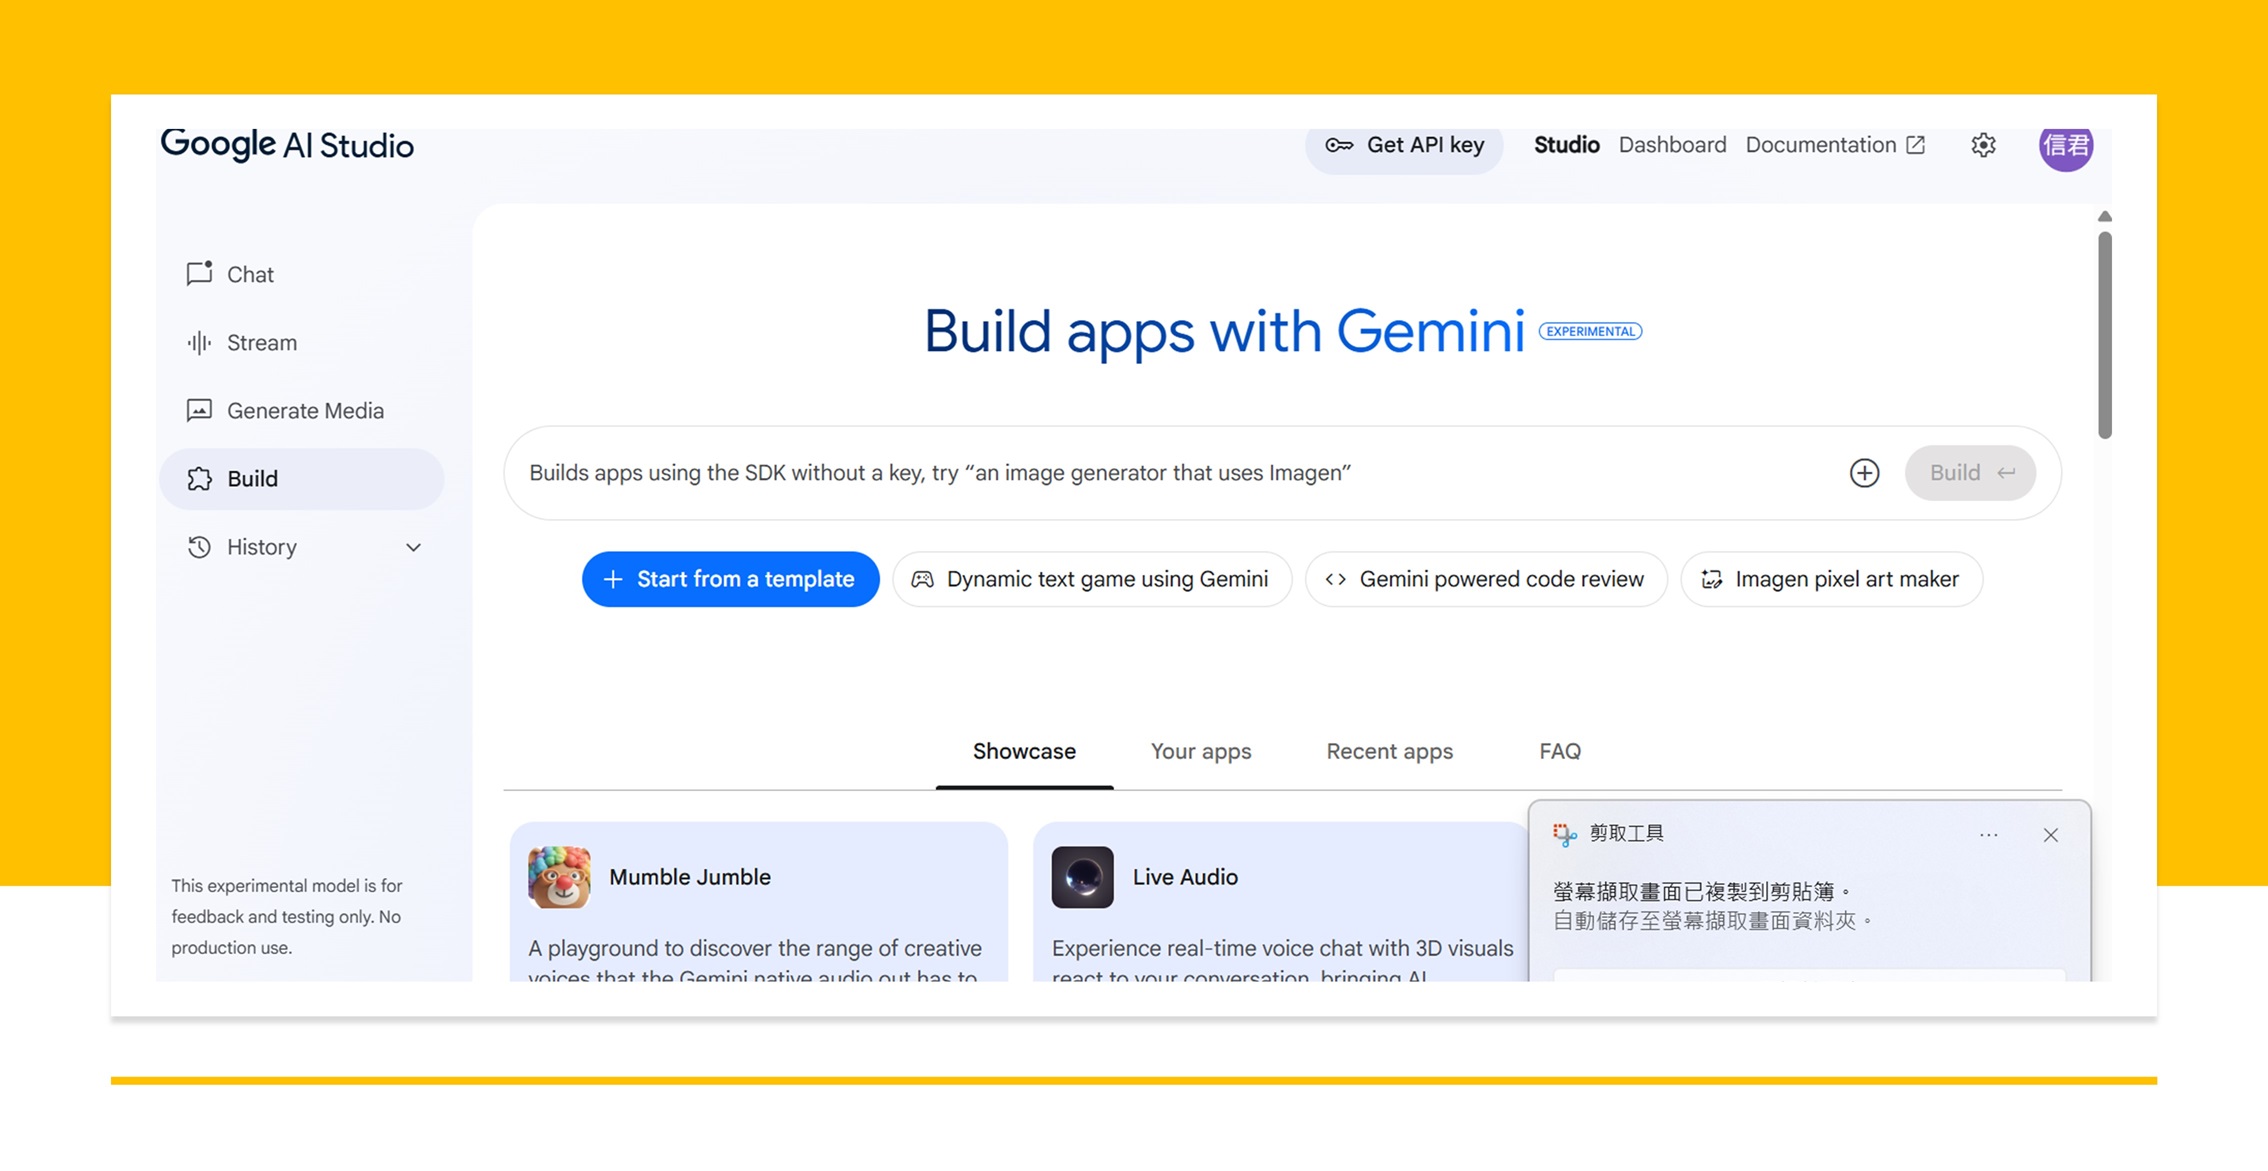The image size is (2268, 1171).
Task: Open the Mumble Jumble app card
Action: (x=758, y=902)
